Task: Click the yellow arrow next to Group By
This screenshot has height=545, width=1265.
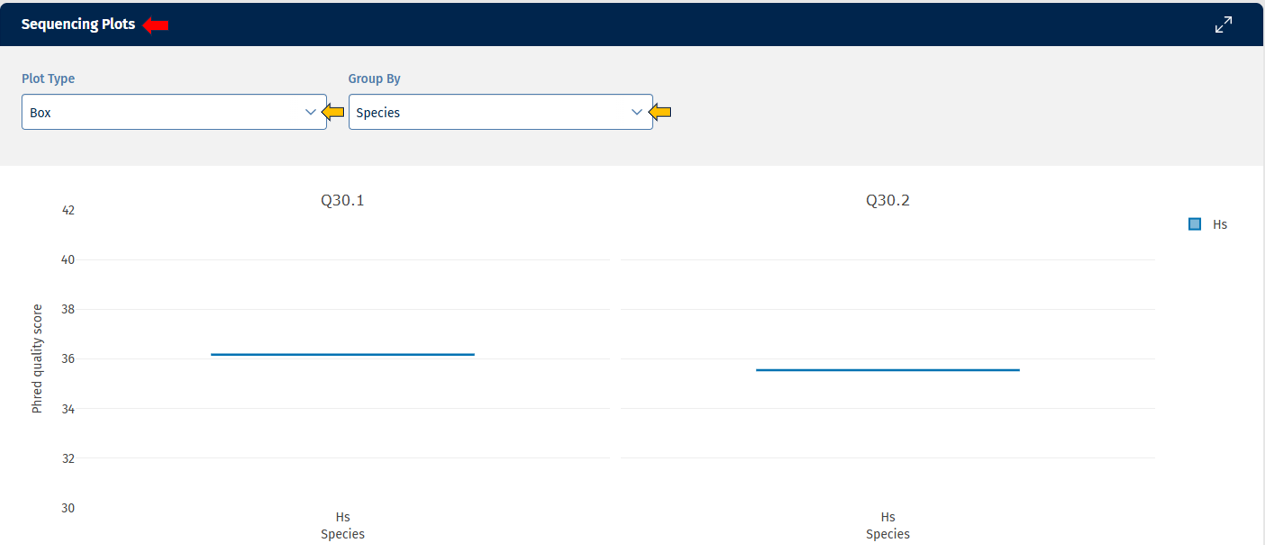Action: click(661, 112)
